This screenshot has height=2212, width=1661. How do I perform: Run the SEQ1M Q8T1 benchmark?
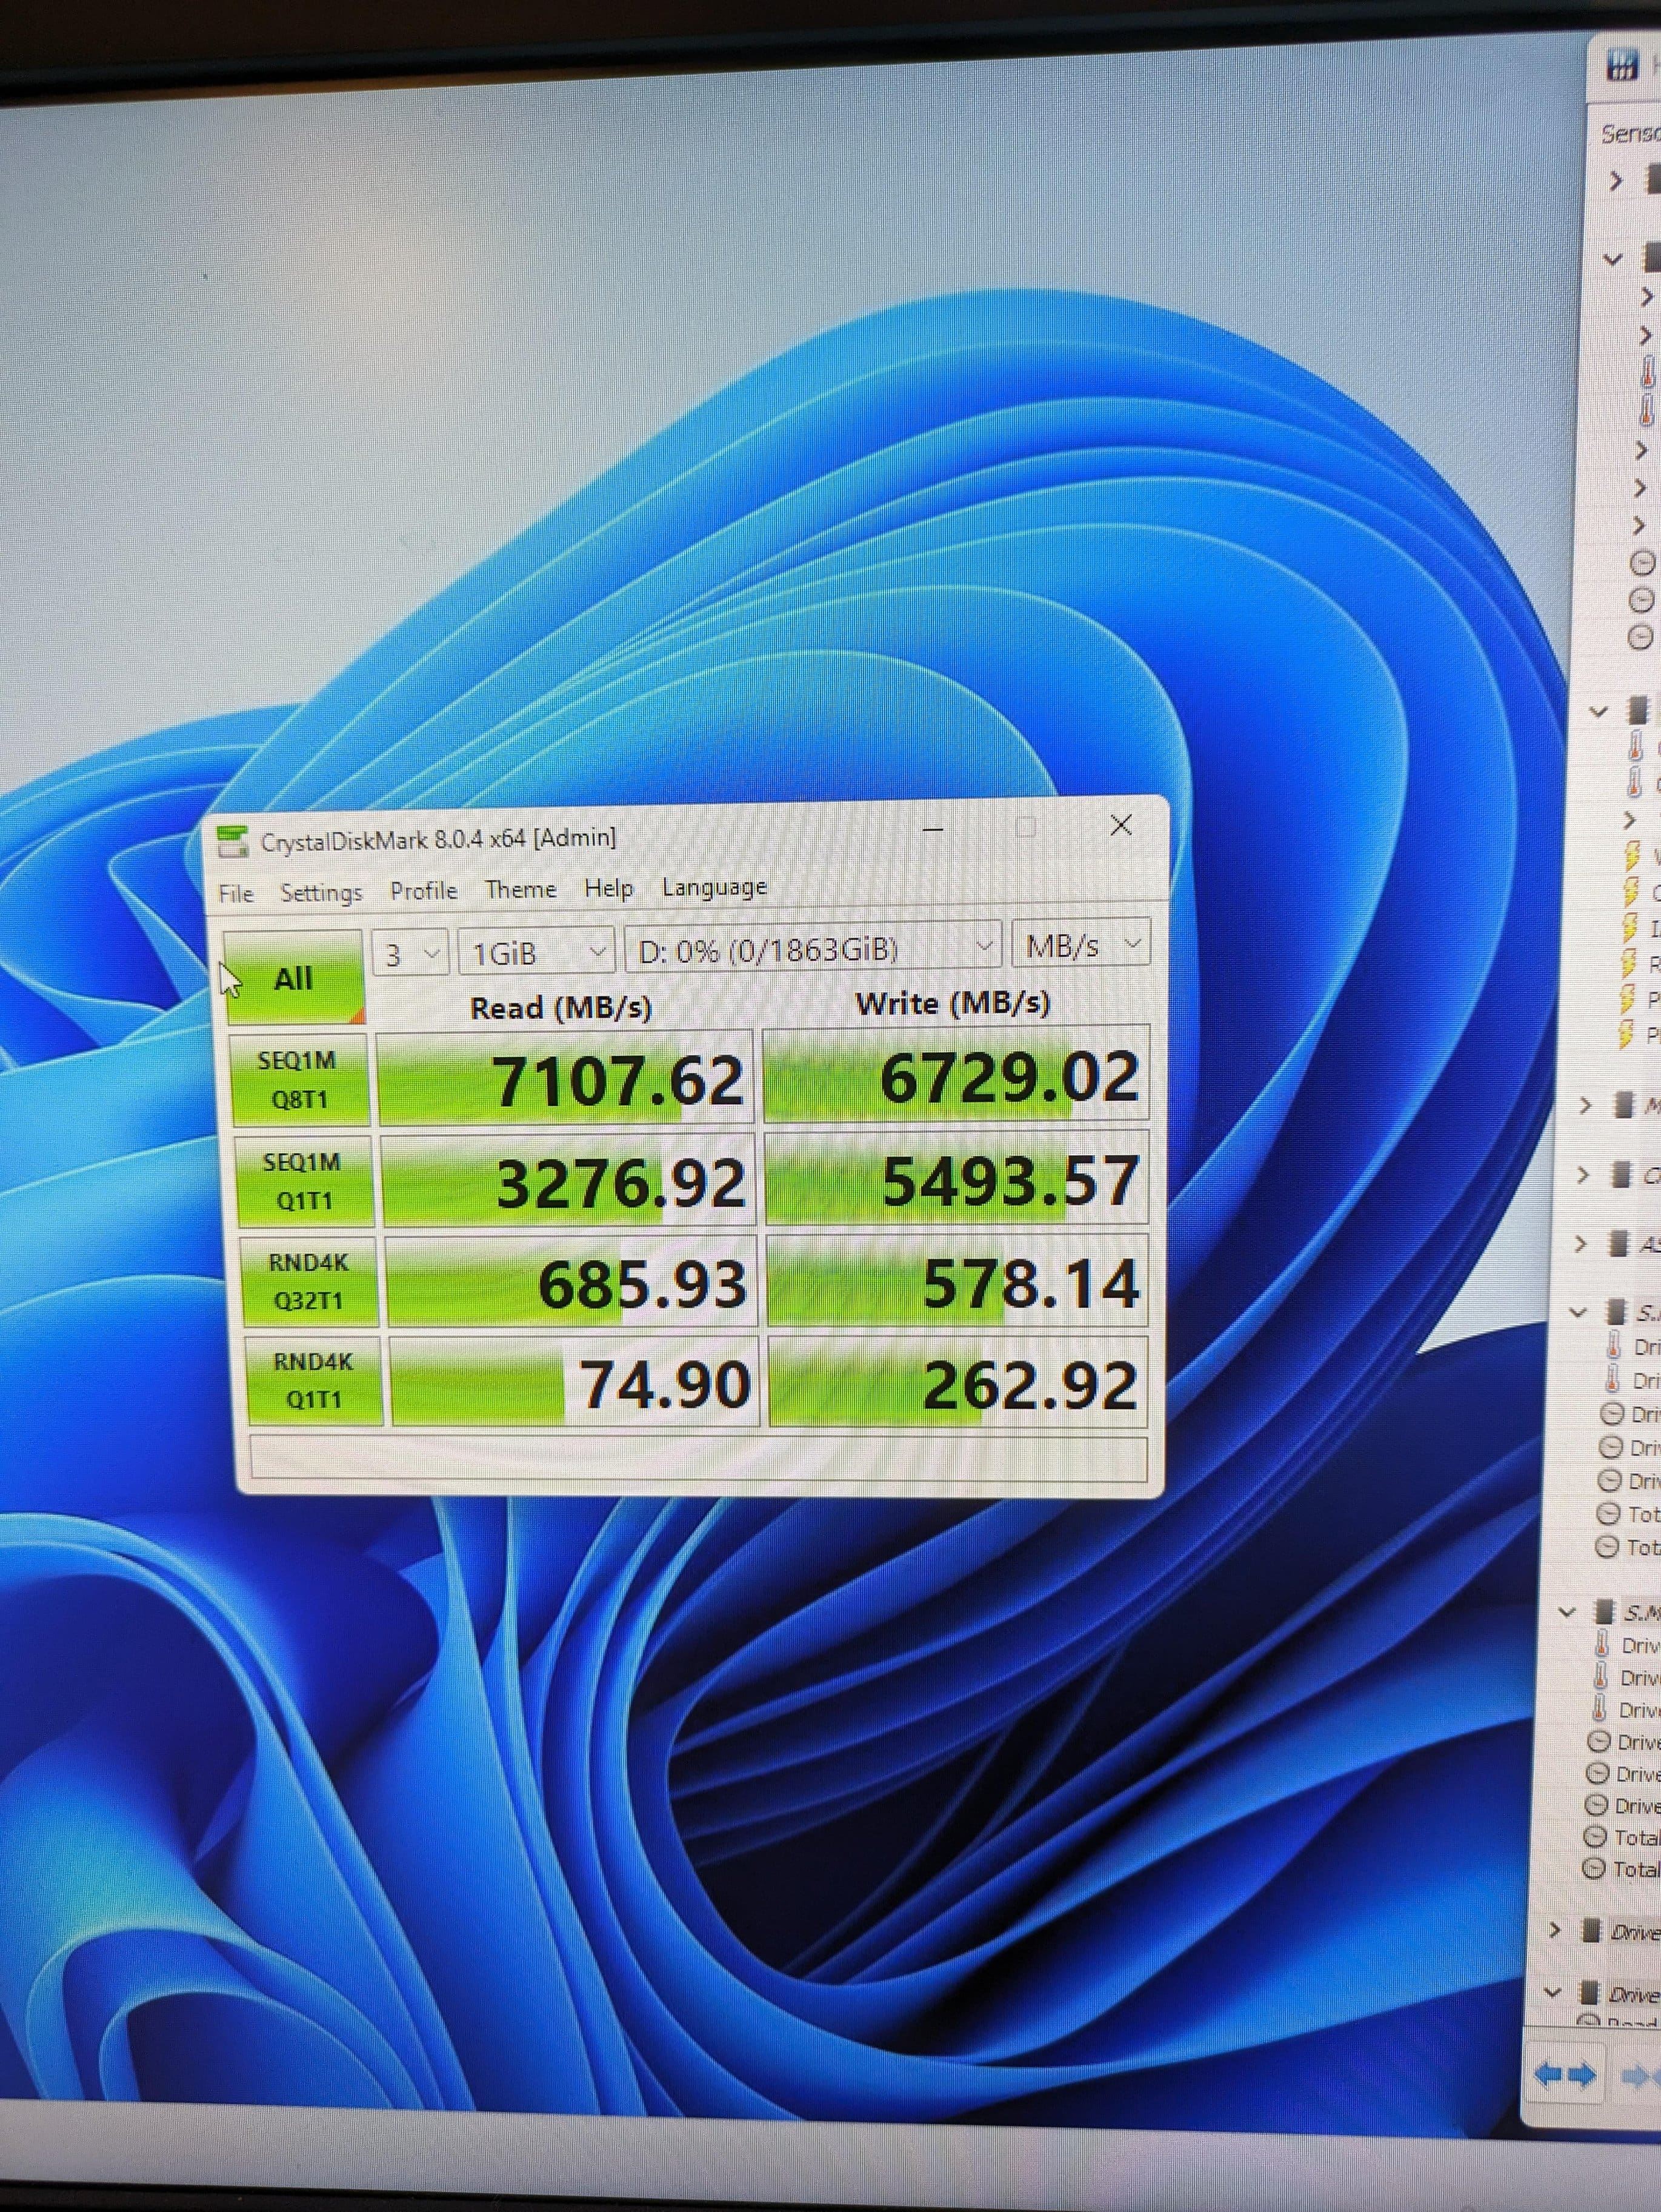pos(299,1080)
